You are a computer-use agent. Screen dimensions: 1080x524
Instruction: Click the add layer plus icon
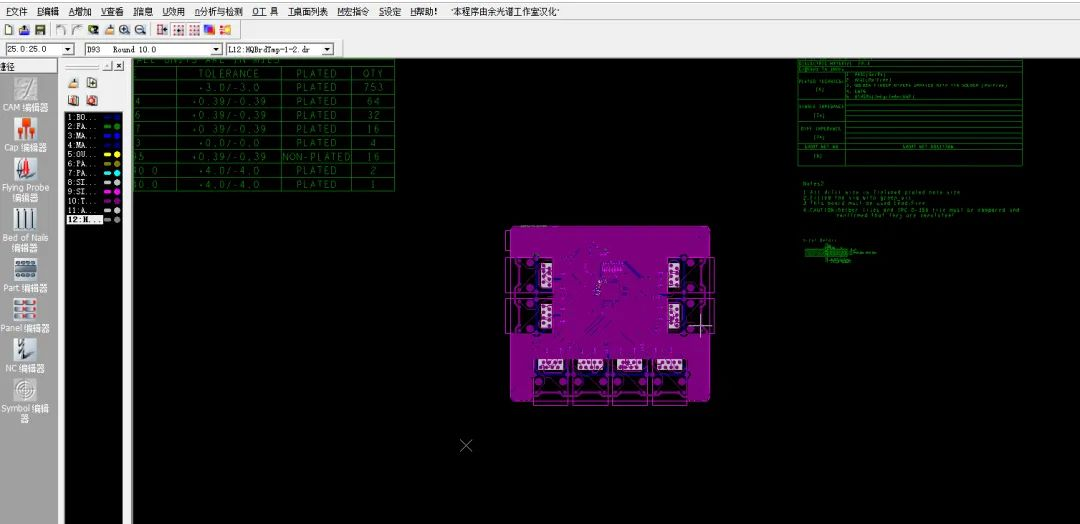[x=92, y=83]
